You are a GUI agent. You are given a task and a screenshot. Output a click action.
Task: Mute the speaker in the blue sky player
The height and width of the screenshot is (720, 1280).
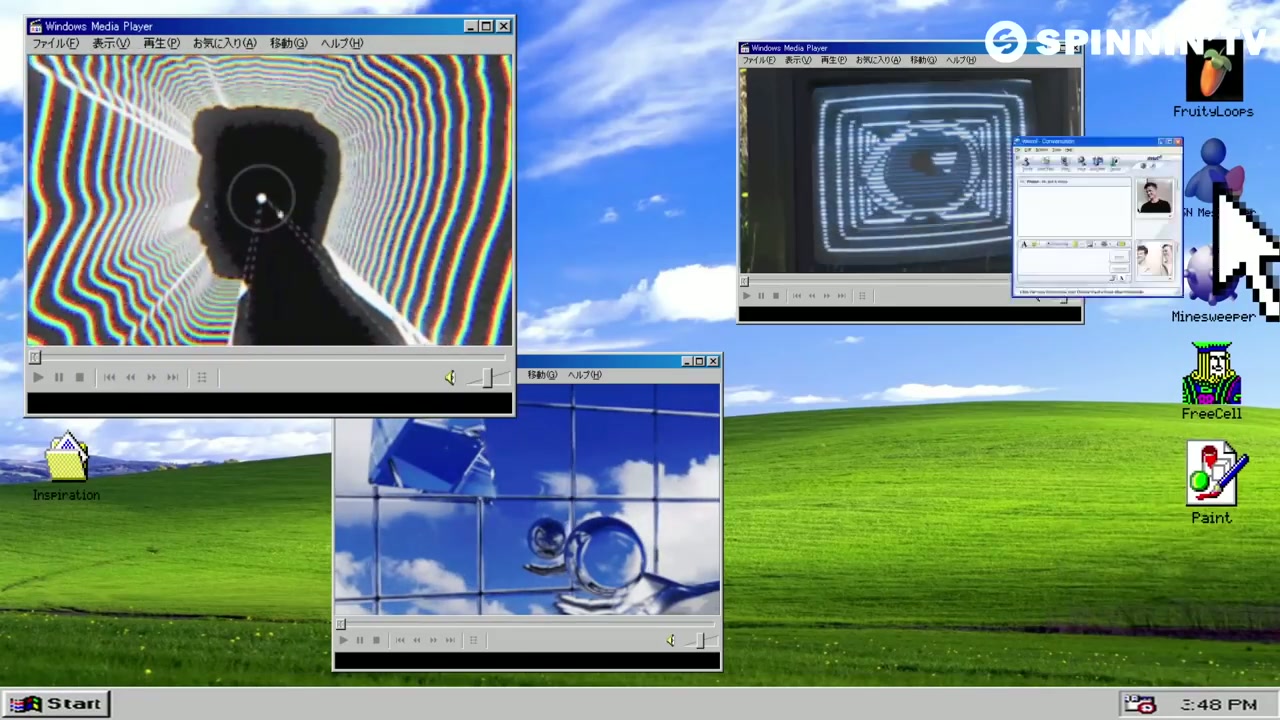[x=670, y=640]
